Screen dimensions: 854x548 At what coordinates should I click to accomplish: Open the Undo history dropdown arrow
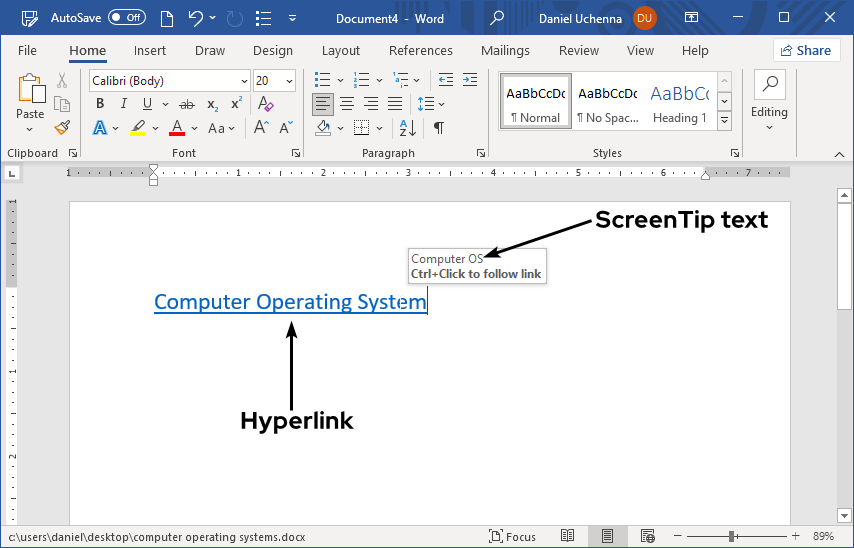(x=213, y=18)
